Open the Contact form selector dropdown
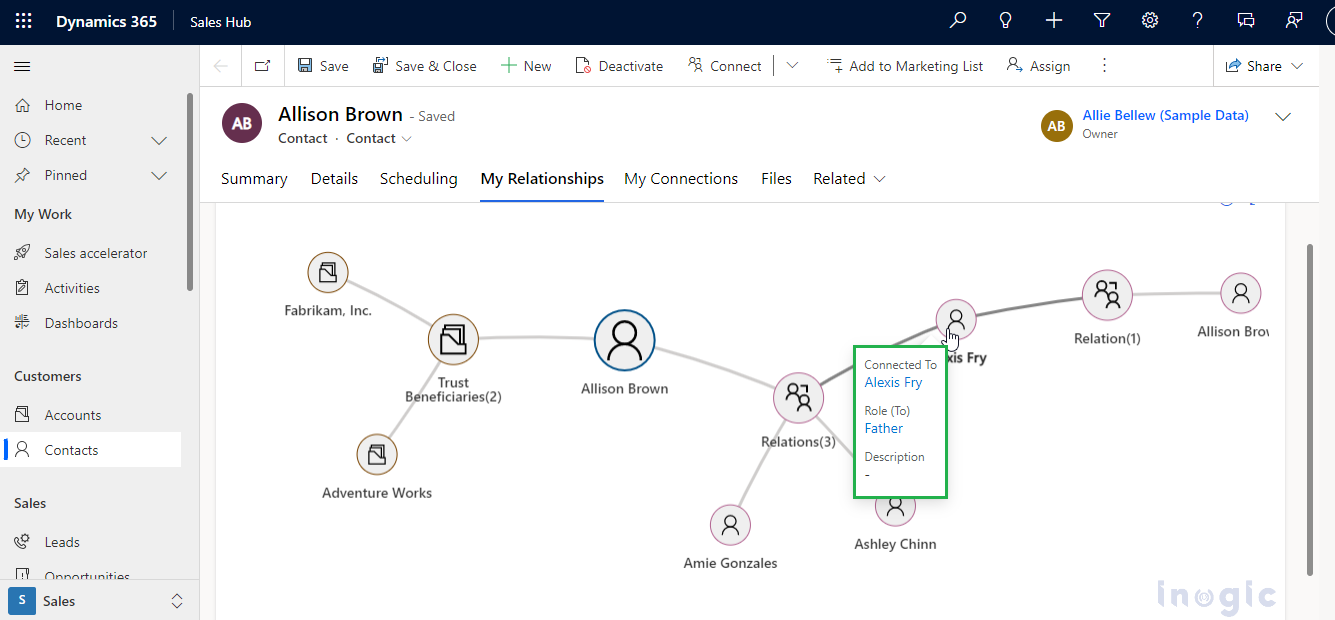Screen dimensions: 1335x620 [x=379, y=139]
